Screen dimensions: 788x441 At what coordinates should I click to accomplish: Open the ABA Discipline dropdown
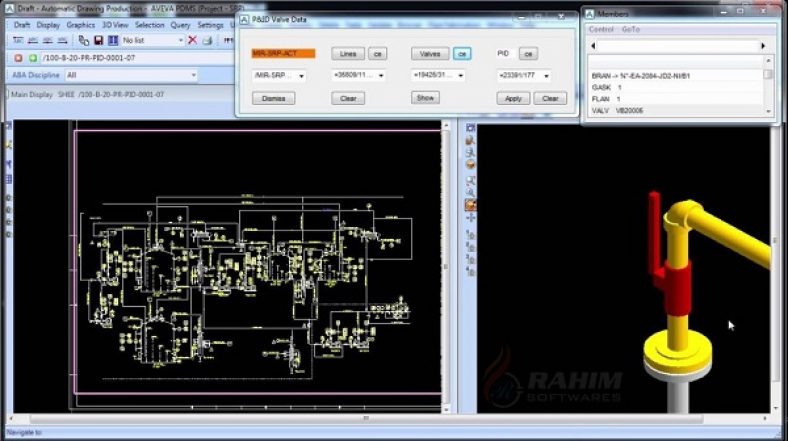pyautogui.click(x=129, y=75)
